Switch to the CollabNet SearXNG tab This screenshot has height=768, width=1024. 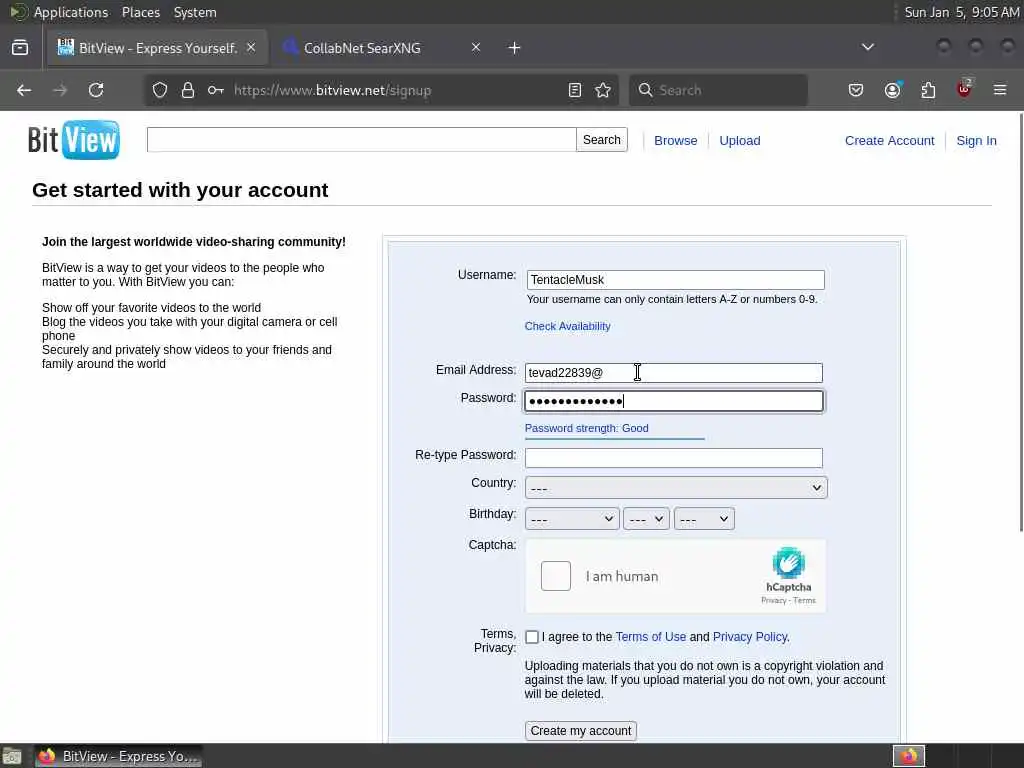point(382,48)
